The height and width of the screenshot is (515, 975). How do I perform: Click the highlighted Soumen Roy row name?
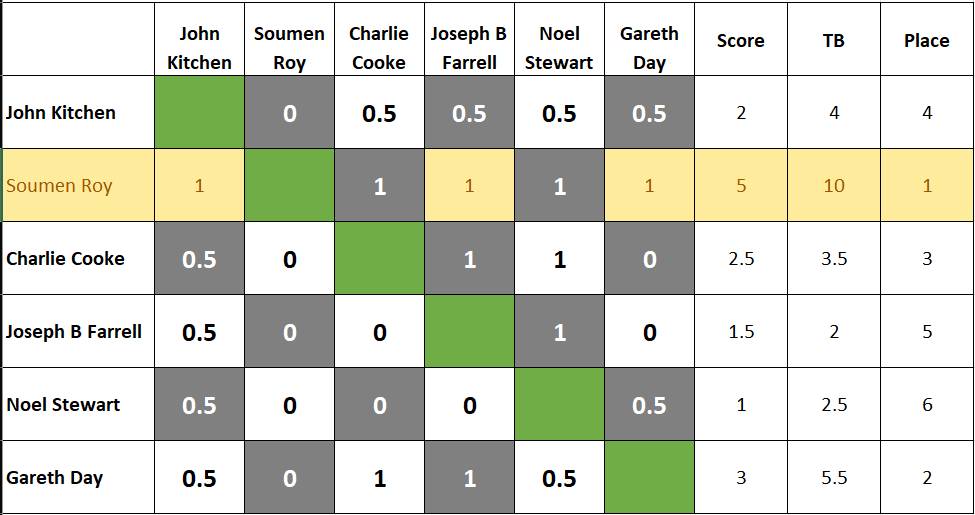(59, 185)
